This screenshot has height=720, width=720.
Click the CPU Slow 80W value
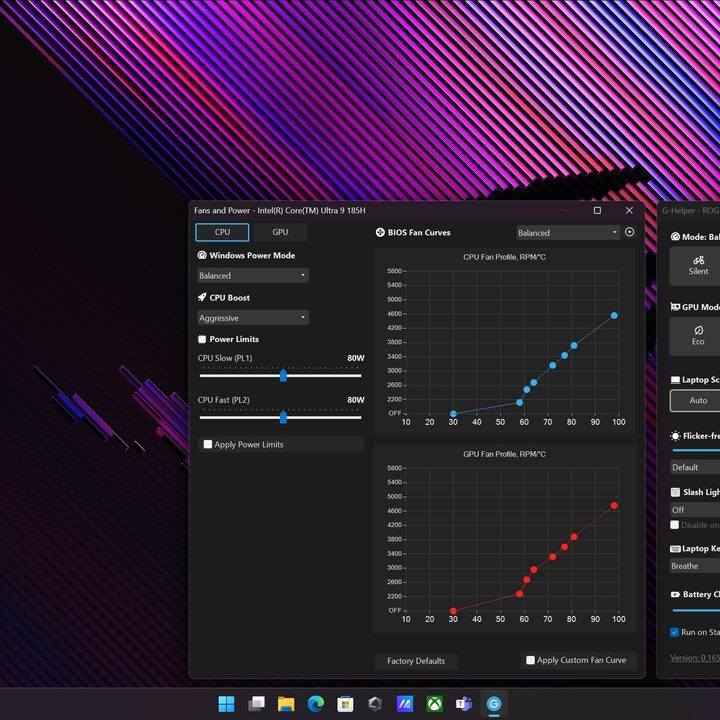click(x=355, y=358)
